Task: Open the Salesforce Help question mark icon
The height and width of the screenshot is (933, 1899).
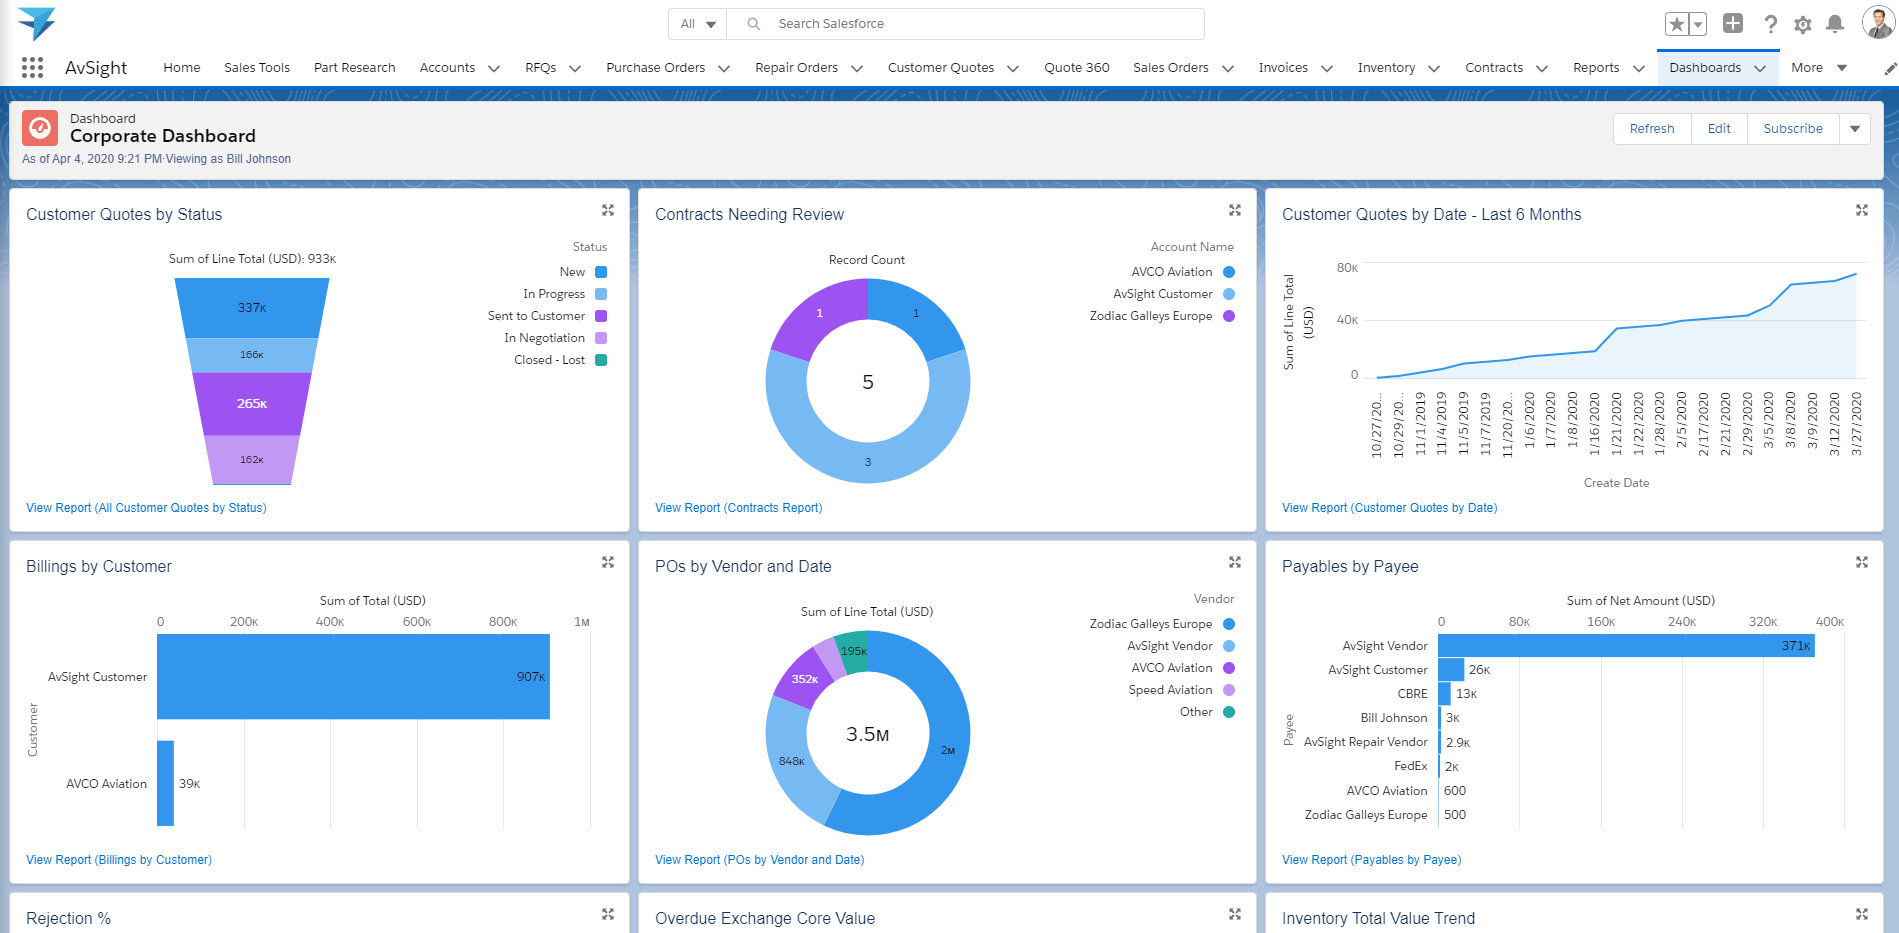Action: [1770, 24]
